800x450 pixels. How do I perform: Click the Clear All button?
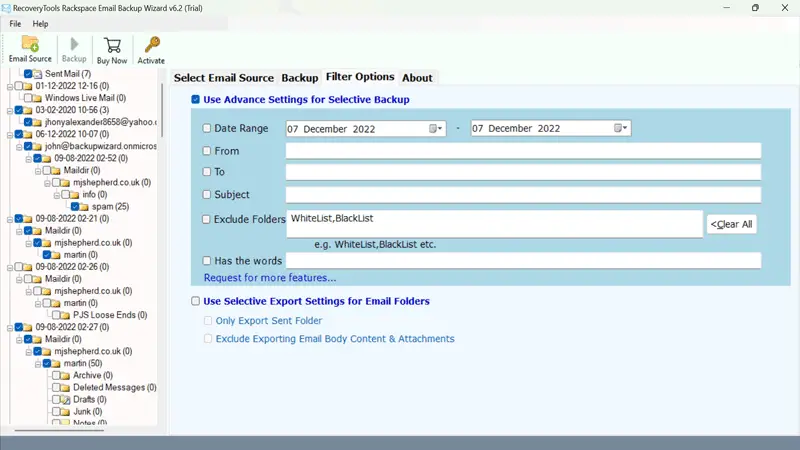point(732,224)
